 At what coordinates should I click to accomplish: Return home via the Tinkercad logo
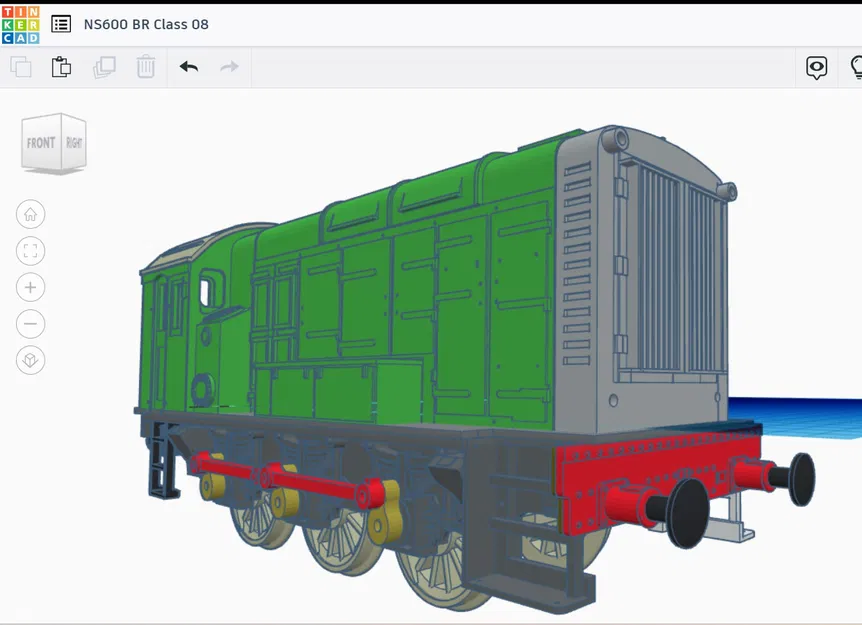20,23
